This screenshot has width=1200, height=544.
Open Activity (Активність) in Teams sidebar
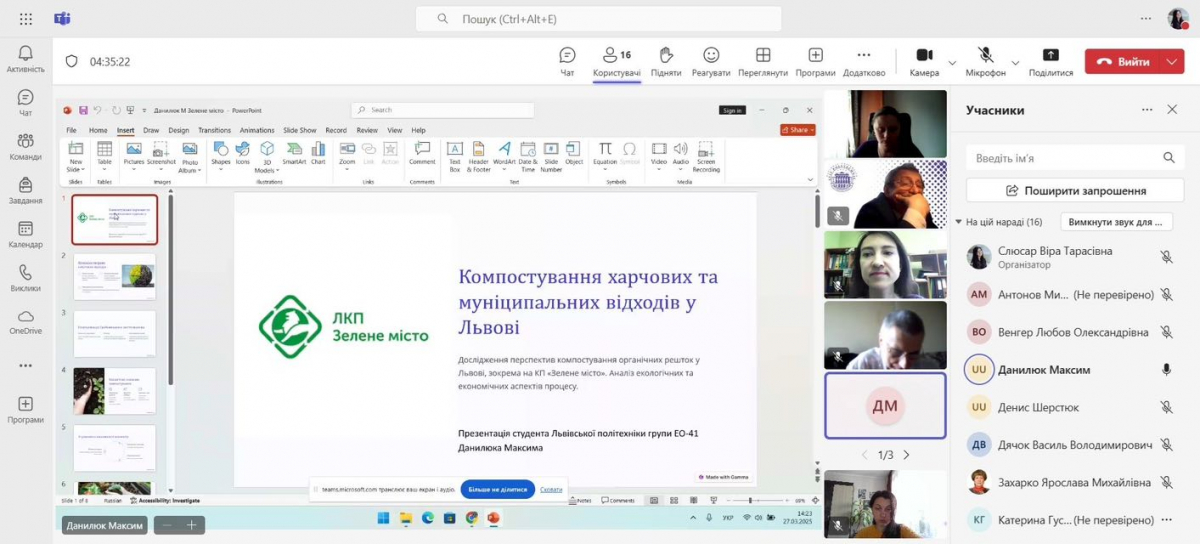[x=25, y=59]
